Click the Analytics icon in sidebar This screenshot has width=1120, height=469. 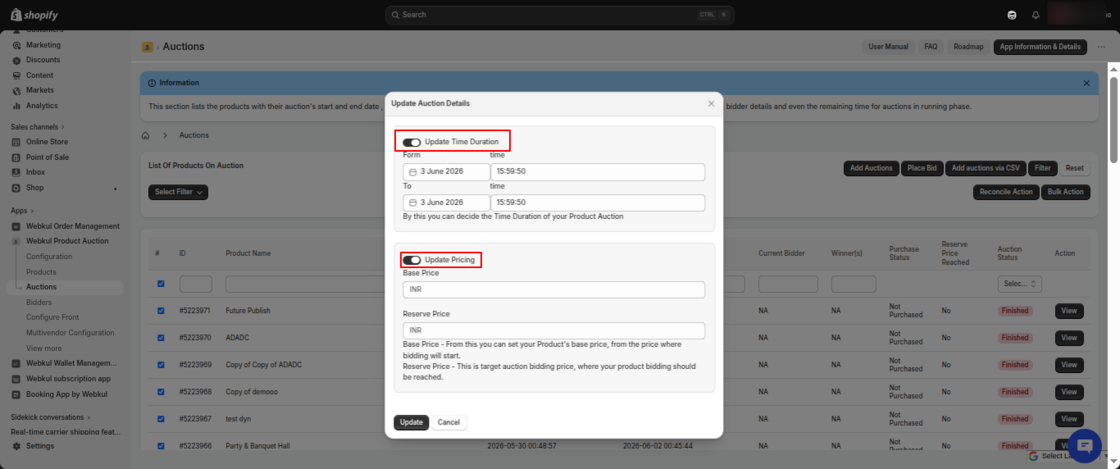(x=16, y=106)
